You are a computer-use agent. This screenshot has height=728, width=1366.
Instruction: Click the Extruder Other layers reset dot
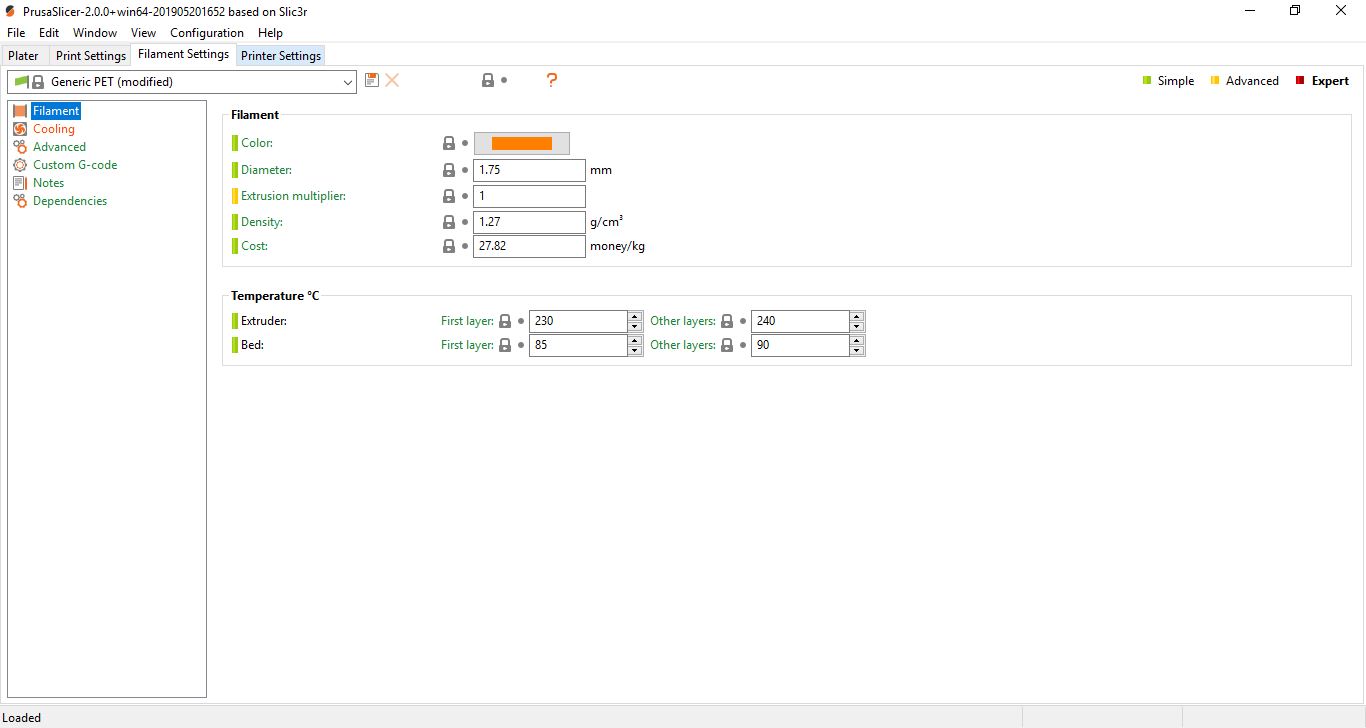pyautogui.click(x=743, y=321)
